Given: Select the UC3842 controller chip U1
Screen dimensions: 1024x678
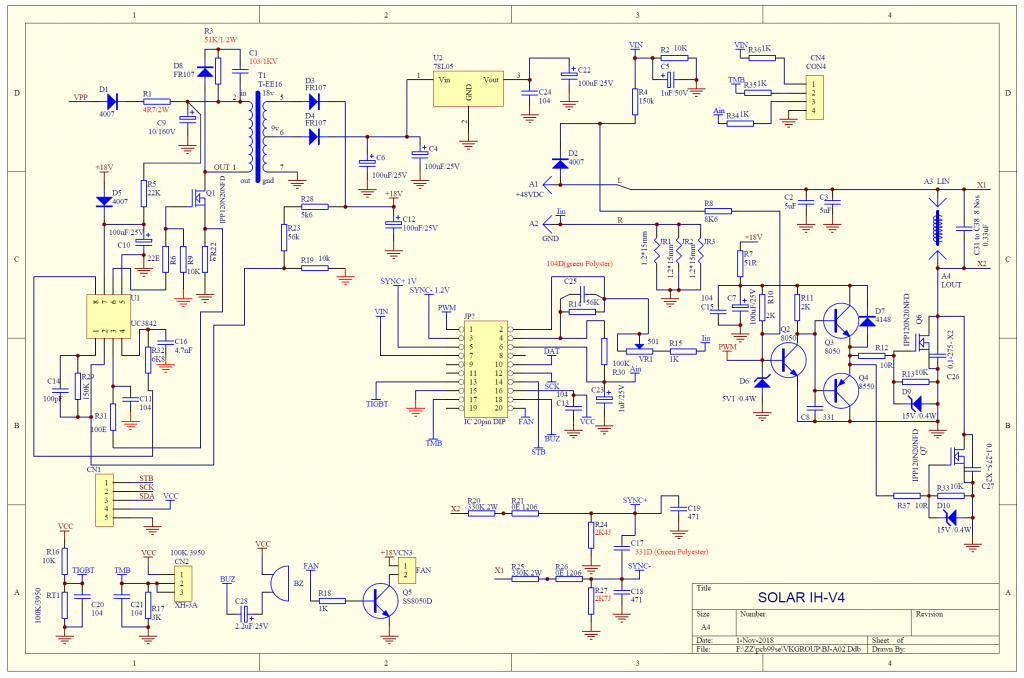Looking at the screenshot, I should pos(108,317).
